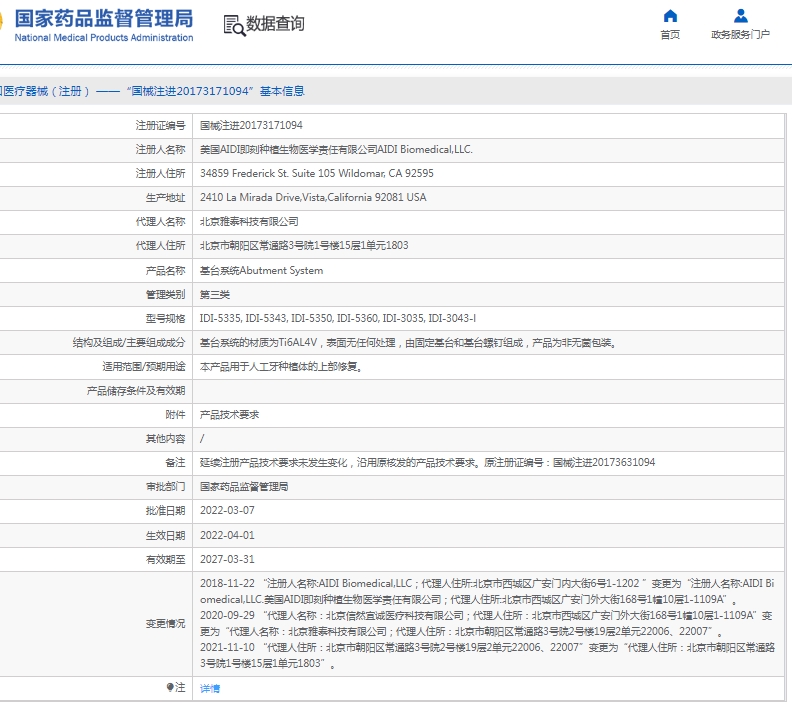Select agent name 北京雅泰科技有限公司
This screenshot has height=707, width=792.
pos(249,222)
